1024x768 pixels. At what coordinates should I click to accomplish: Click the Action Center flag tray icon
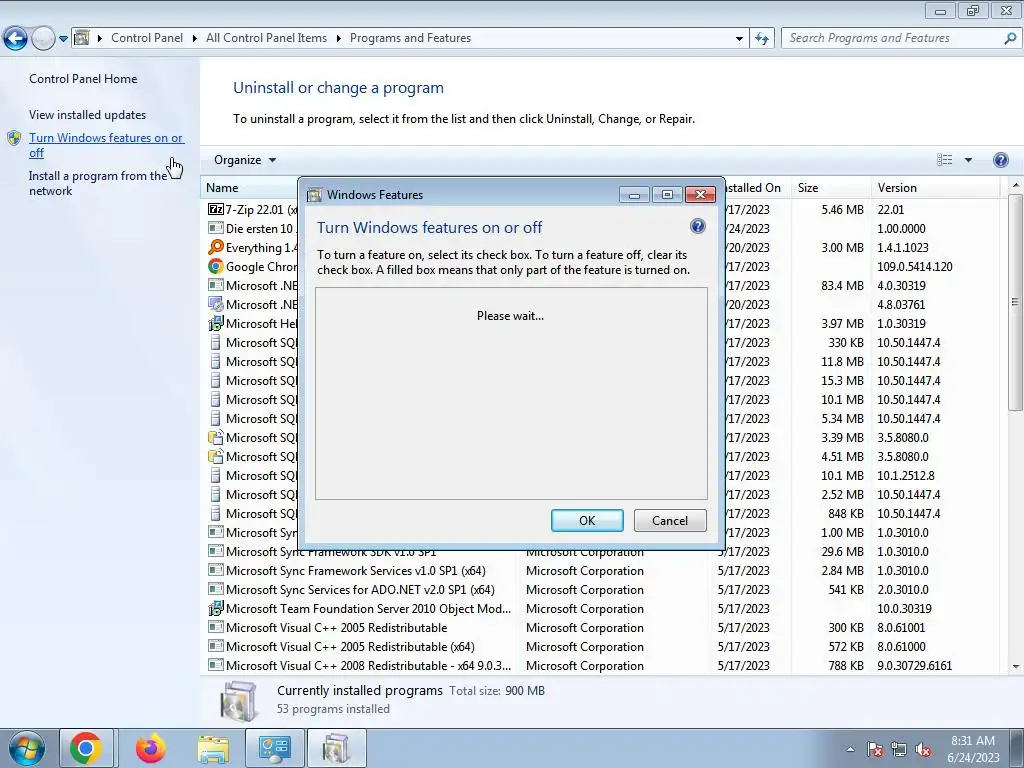tap(875, 749)
